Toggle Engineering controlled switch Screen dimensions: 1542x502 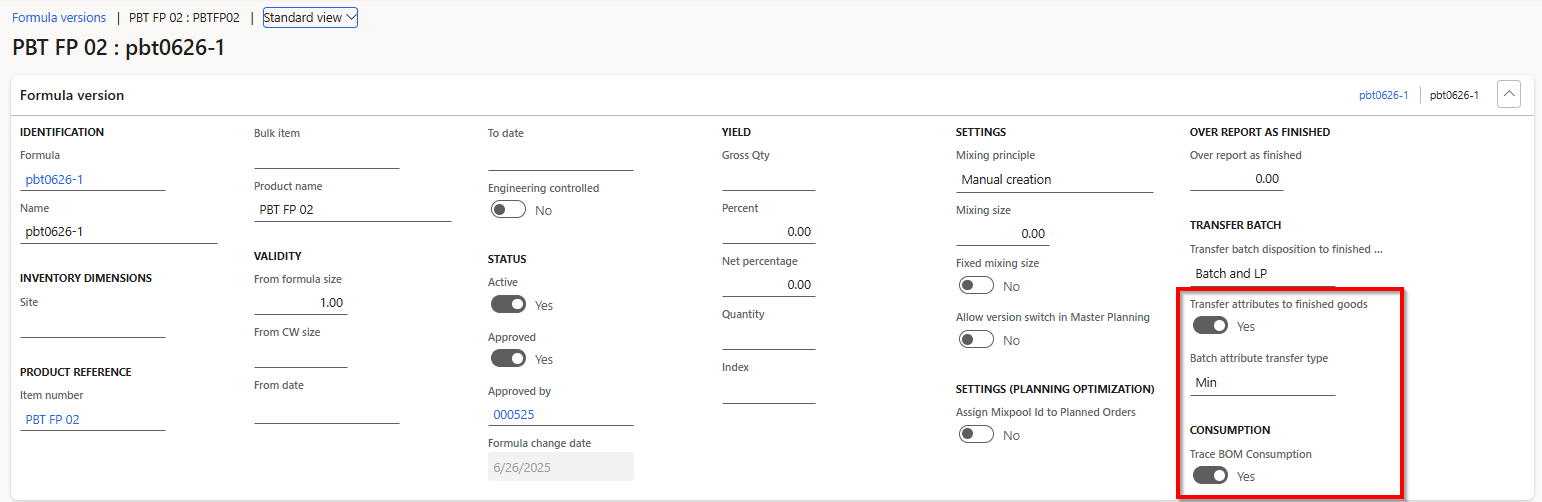pyautogui.click(x=509, y=210)
